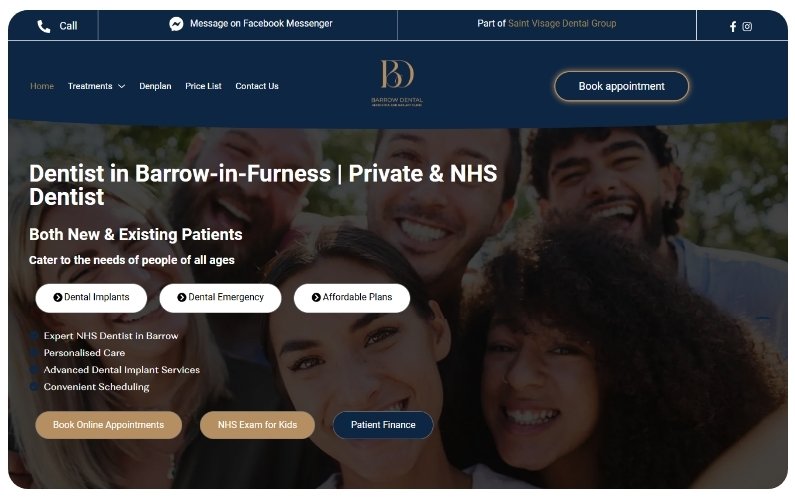This screenshot has width=795, height=498.
Task: Click the arrow icon on Dental Implants
Action: click(58, 297)
